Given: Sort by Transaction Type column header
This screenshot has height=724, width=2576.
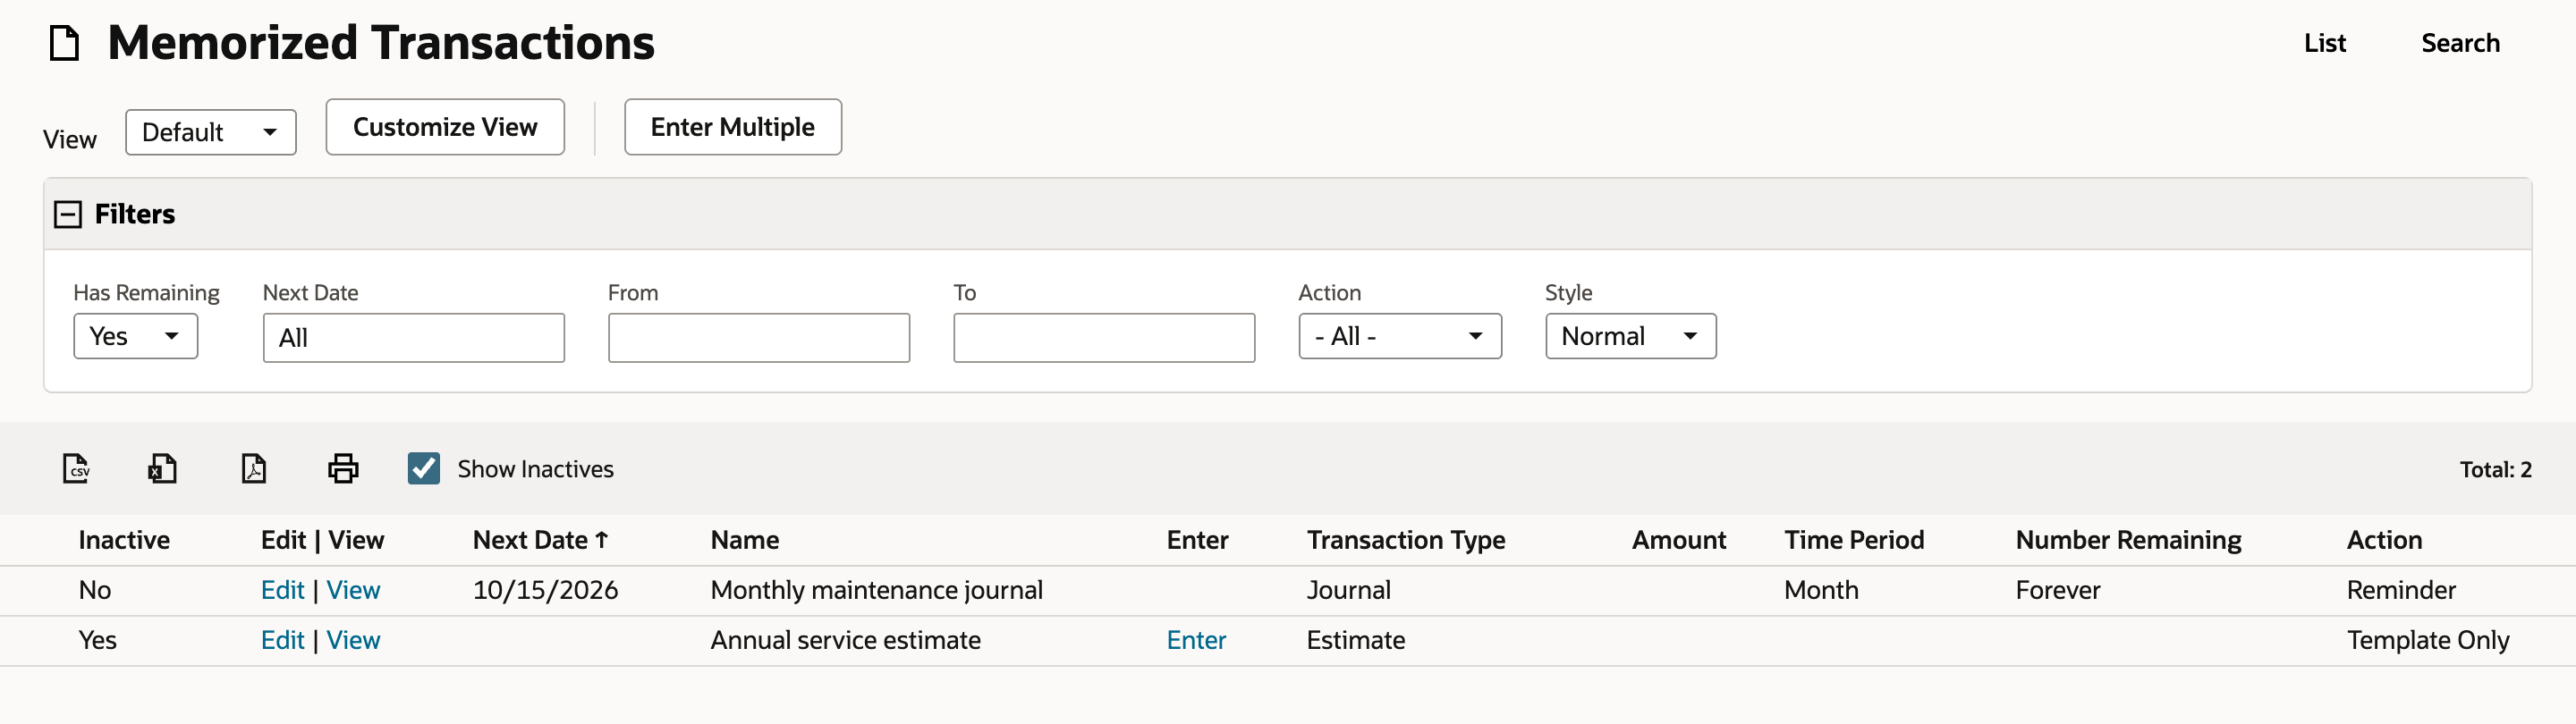Looking at the screenshot, I should point(1406,540).
